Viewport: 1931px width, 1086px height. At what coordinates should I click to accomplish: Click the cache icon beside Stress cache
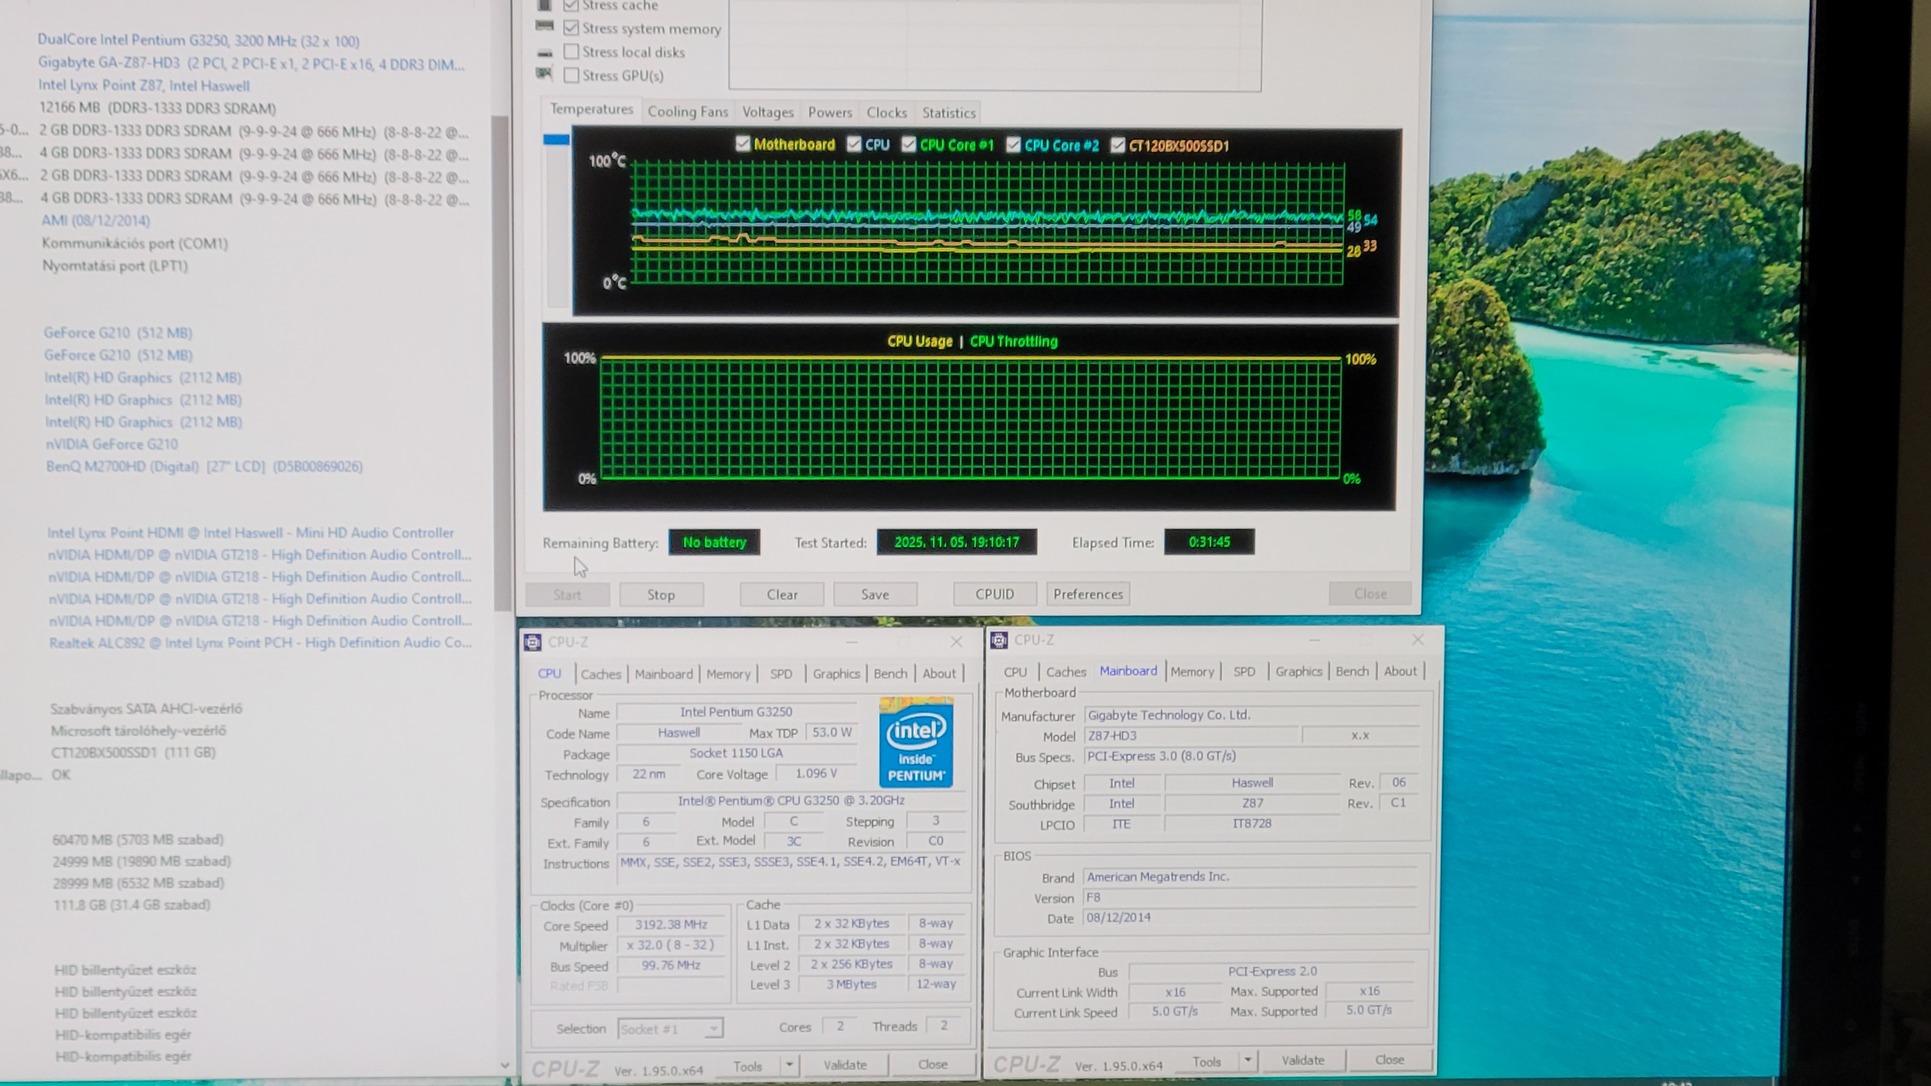[545, 6]
